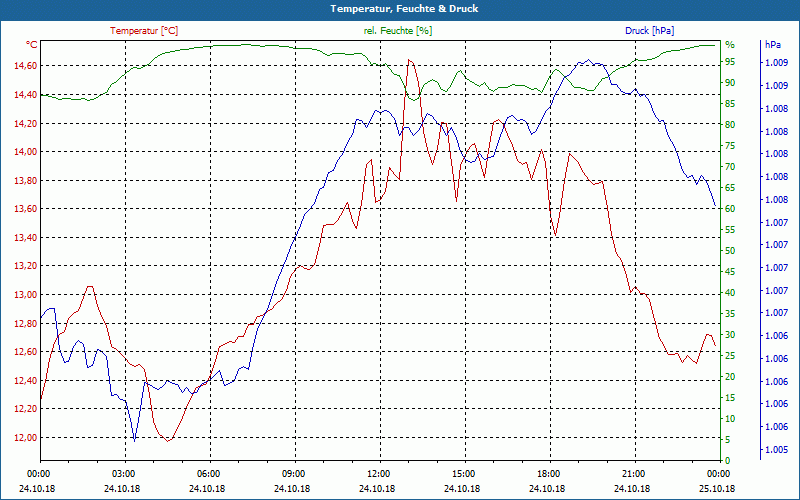Viewport: 800px width, 500px height.
Task: Click the °C unit label on temperature axis
Action: (32, 45)
